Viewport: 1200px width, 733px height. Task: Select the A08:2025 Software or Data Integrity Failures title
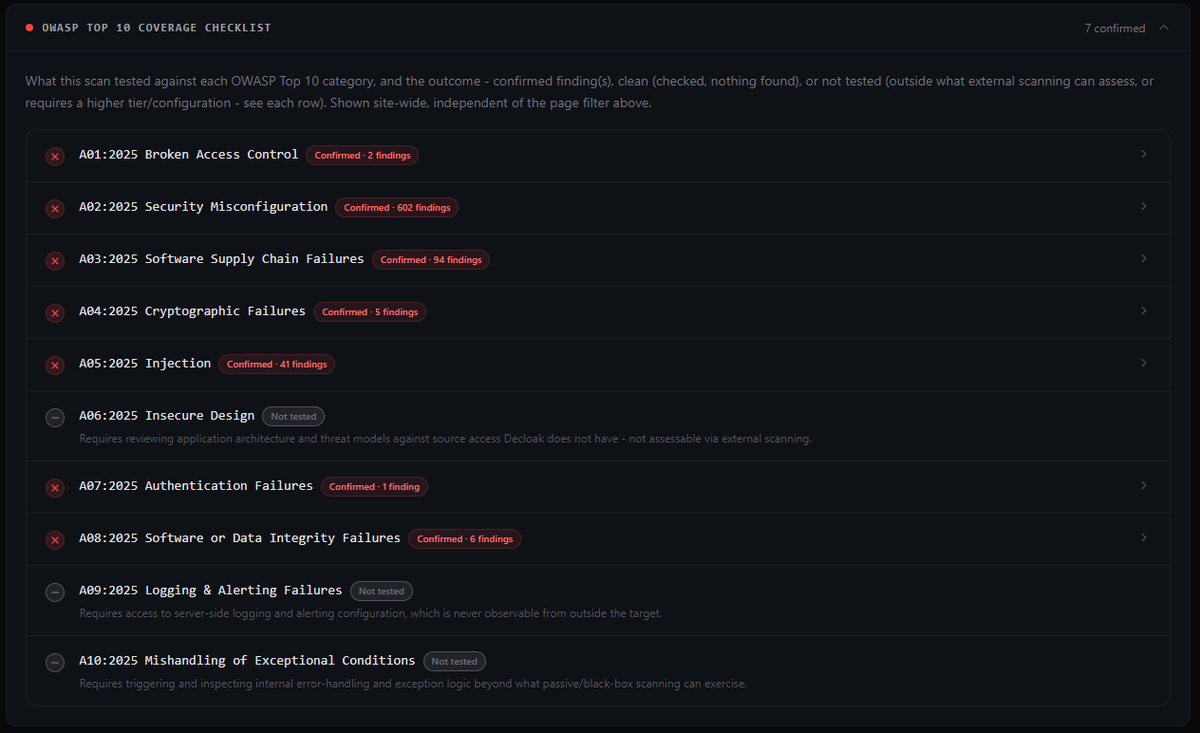point(240,538)
